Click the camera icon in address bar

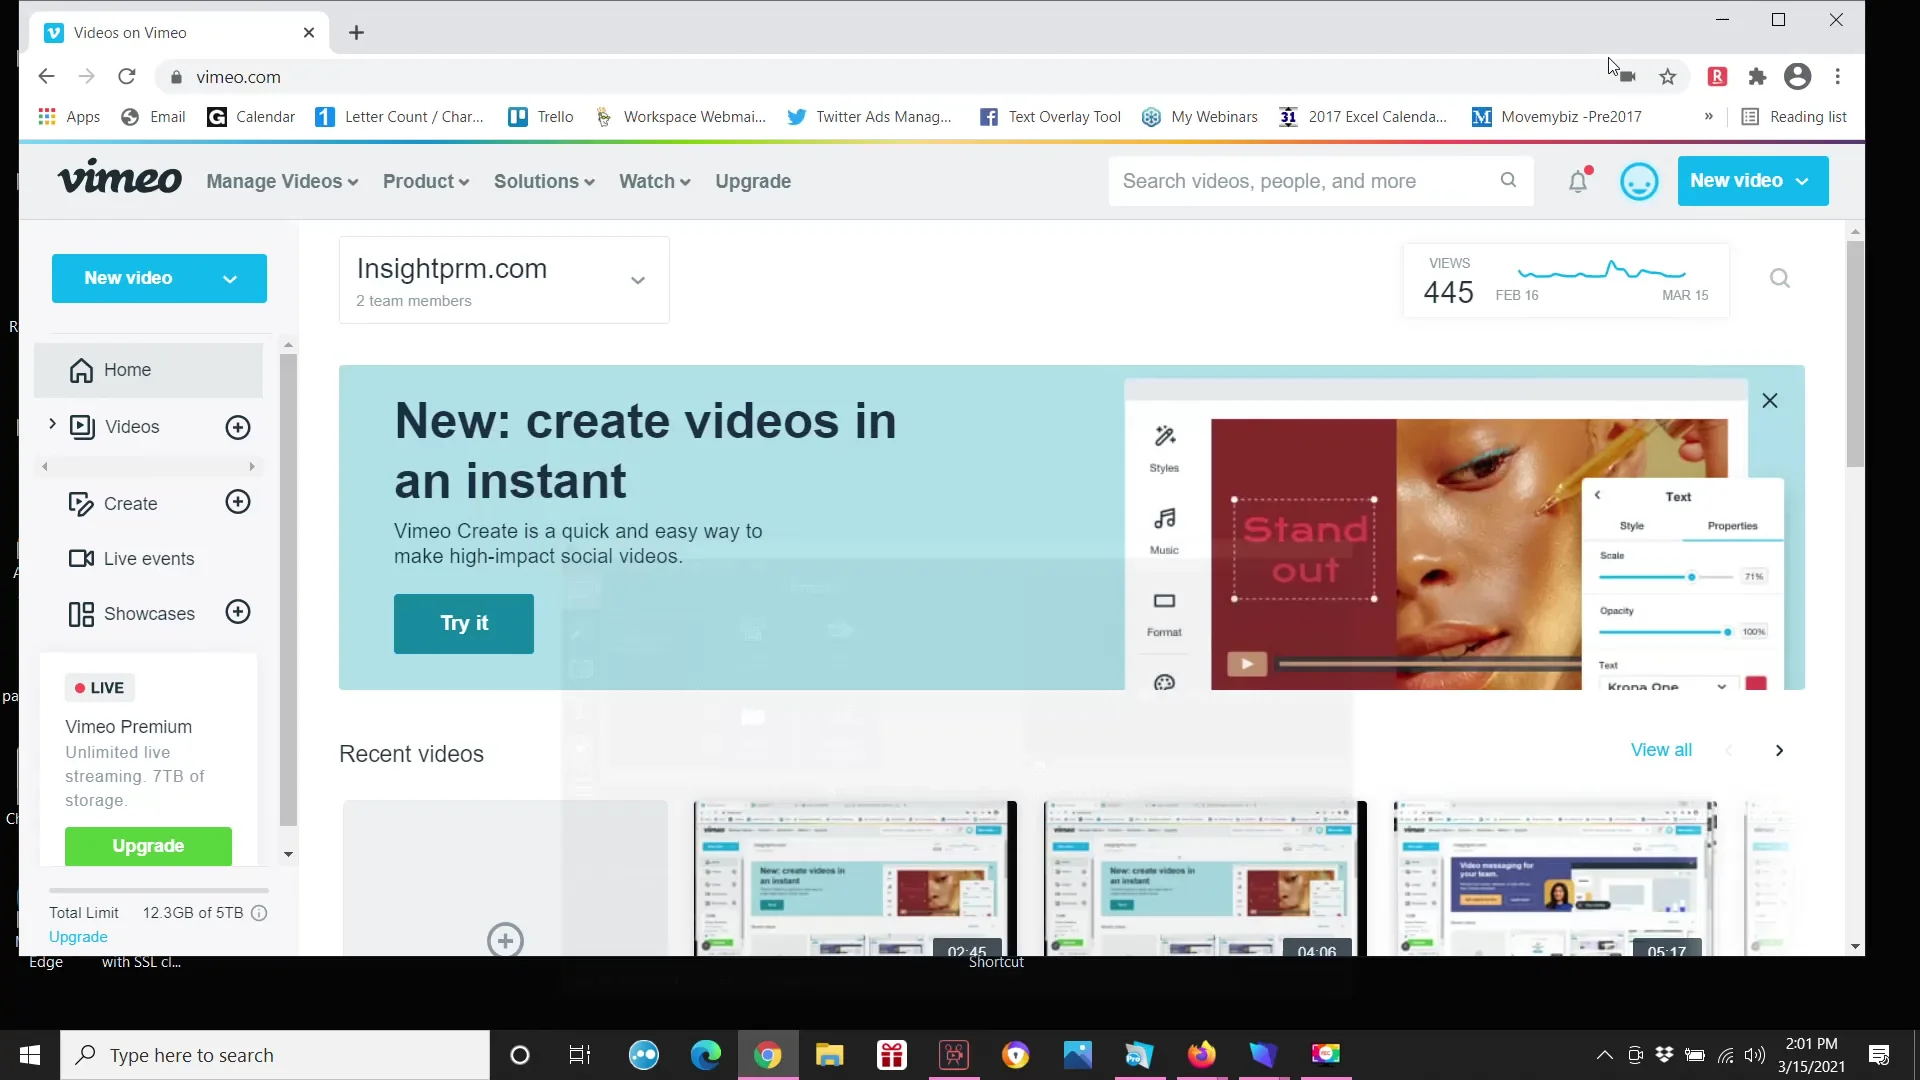click(1628, 77)
